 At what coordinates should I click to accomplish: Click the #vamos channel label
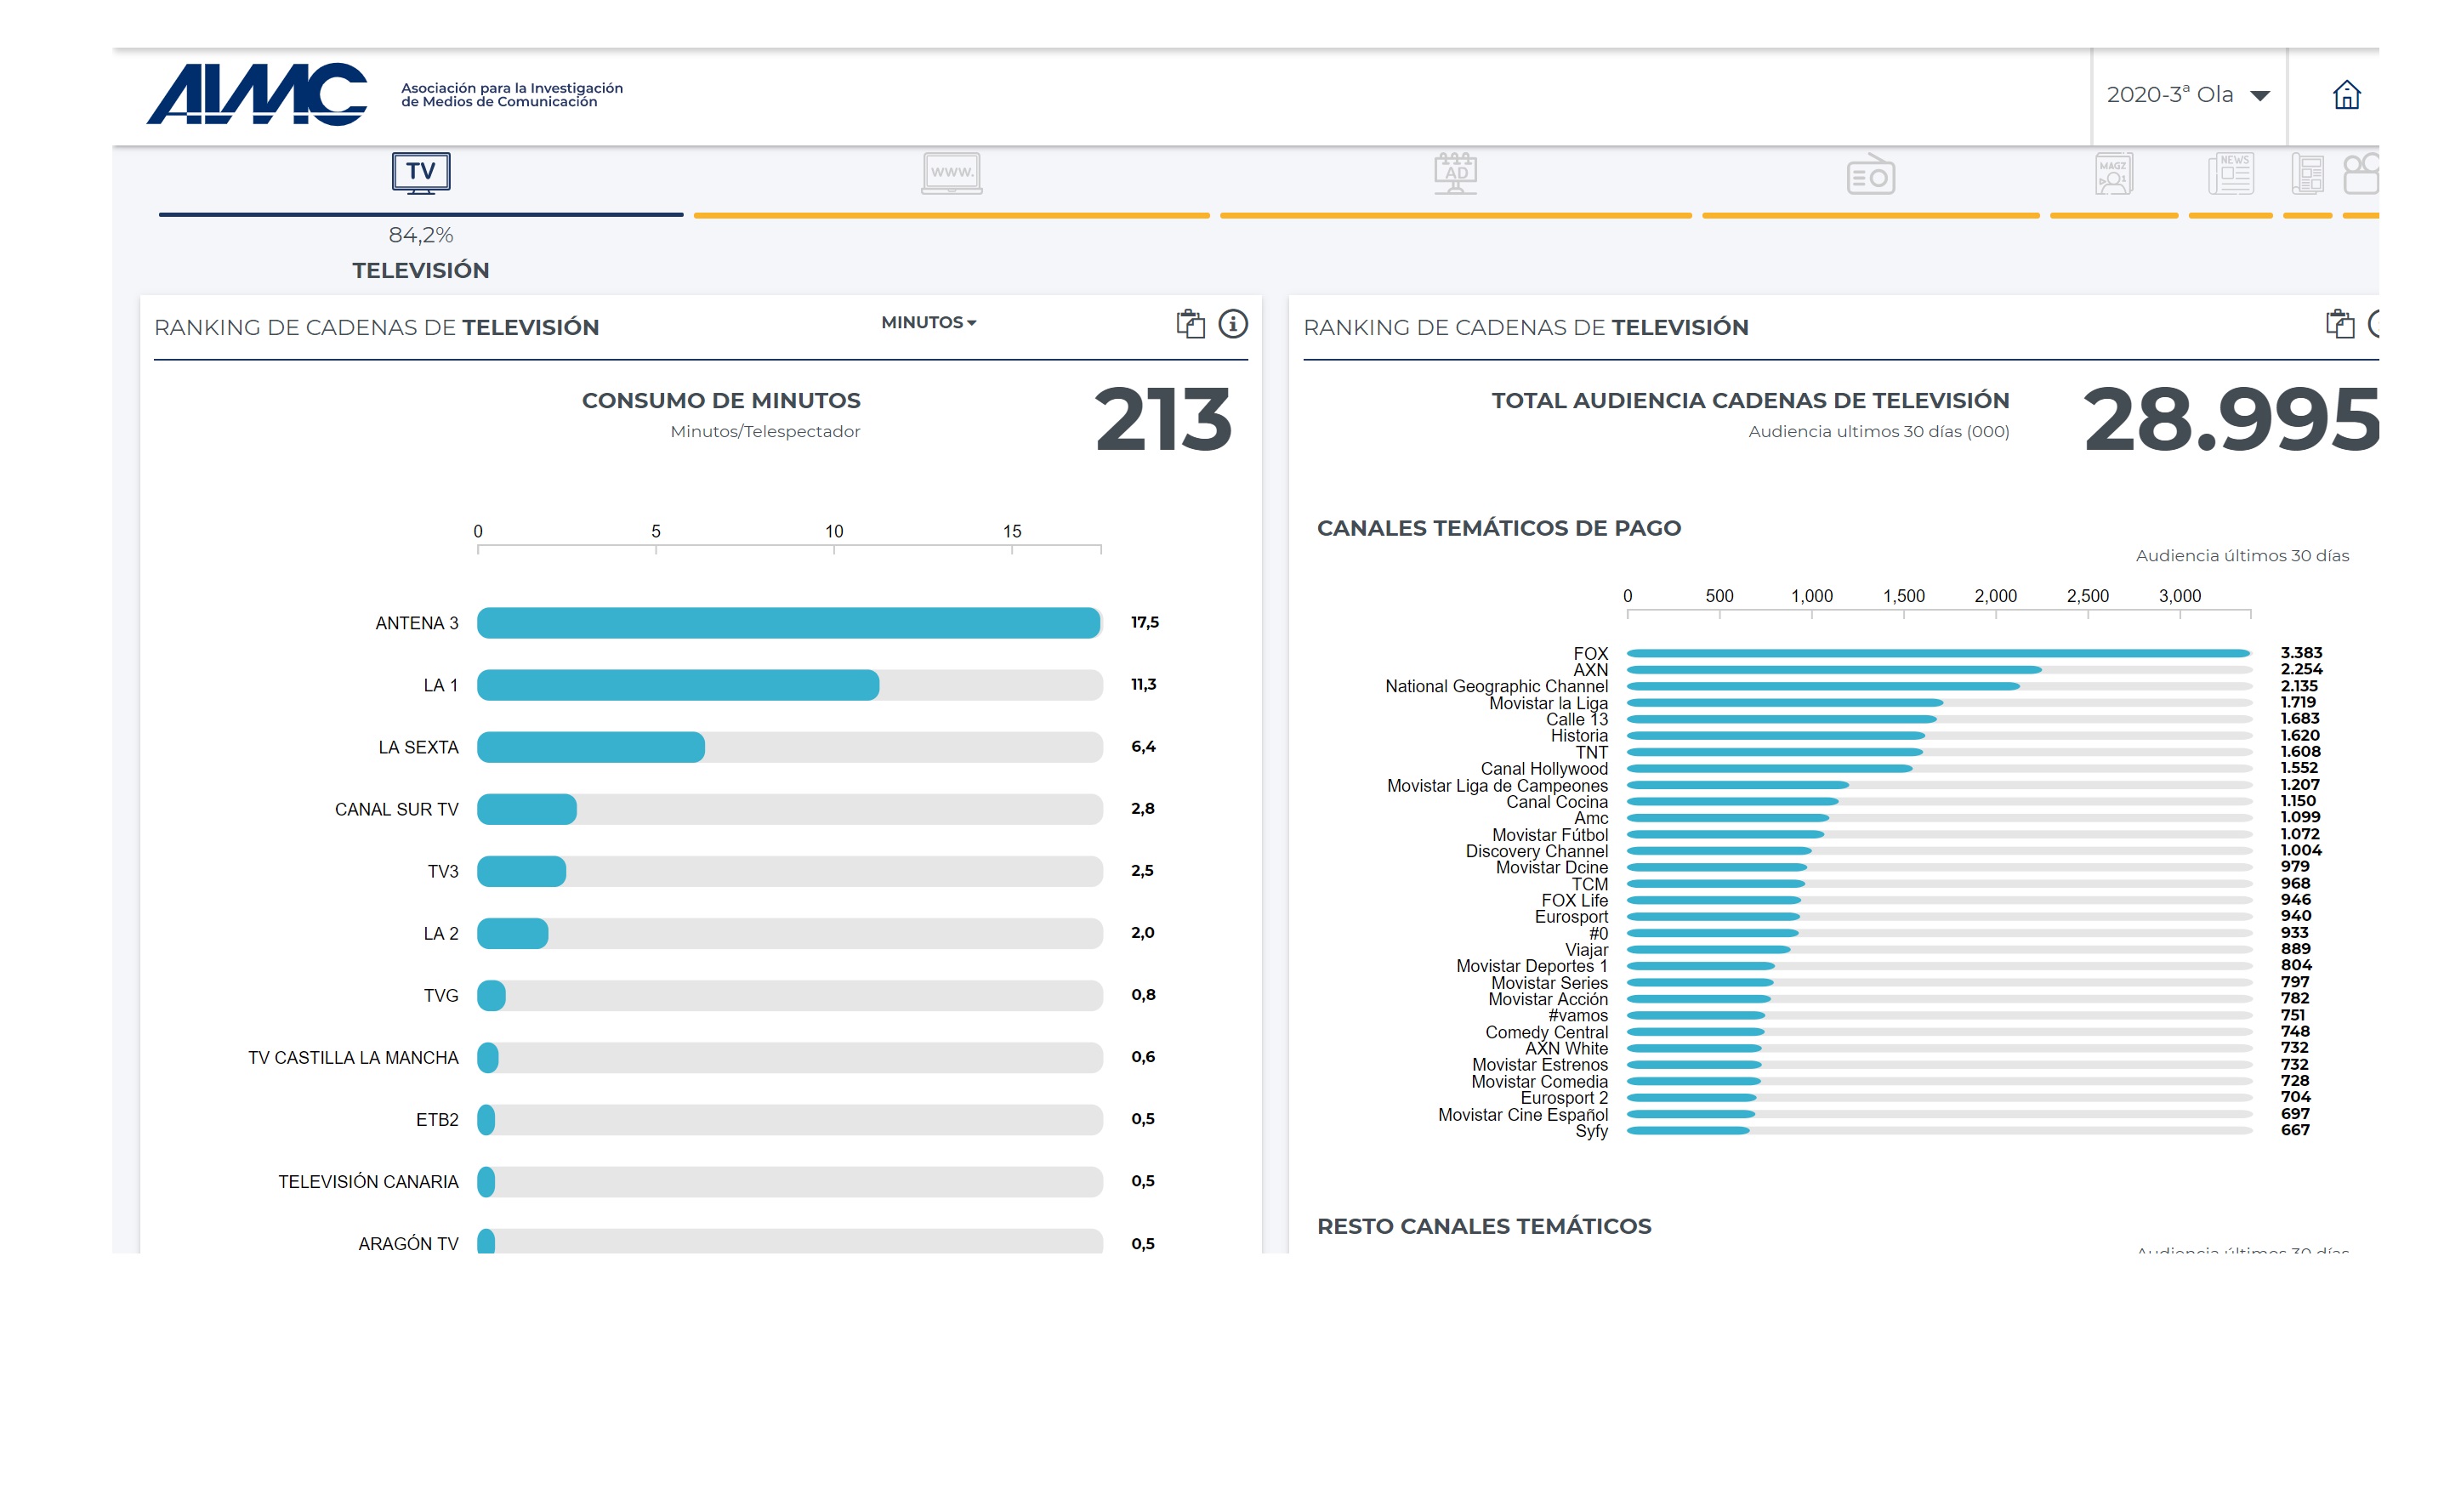pos(1578,1016)
